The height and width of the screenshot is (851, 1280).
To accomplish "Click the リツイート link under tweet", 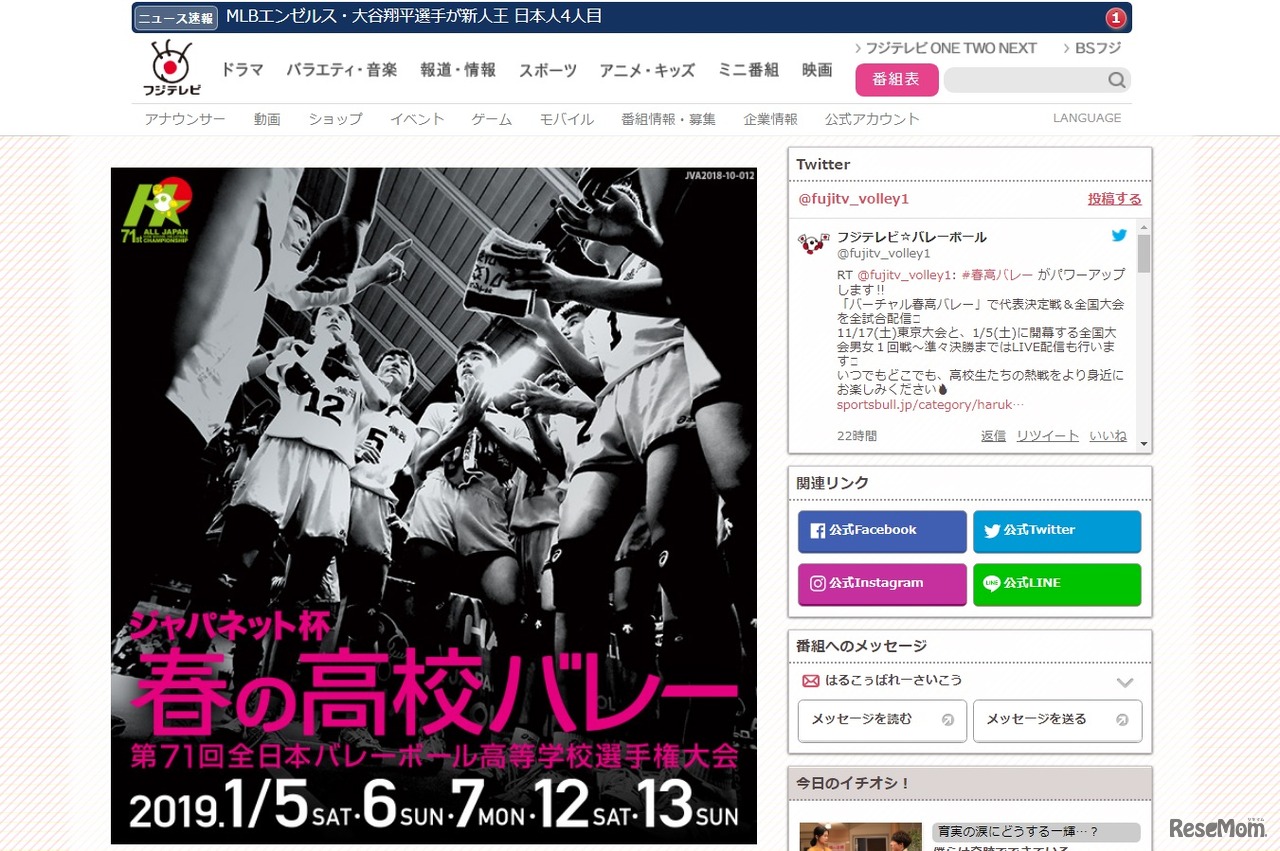I will click(1048, 436).
